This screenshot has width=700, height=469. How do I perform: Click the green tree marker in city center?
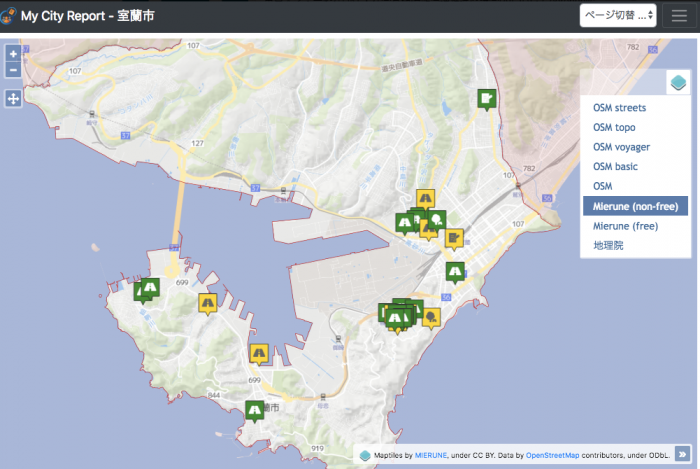pos(438,220)
